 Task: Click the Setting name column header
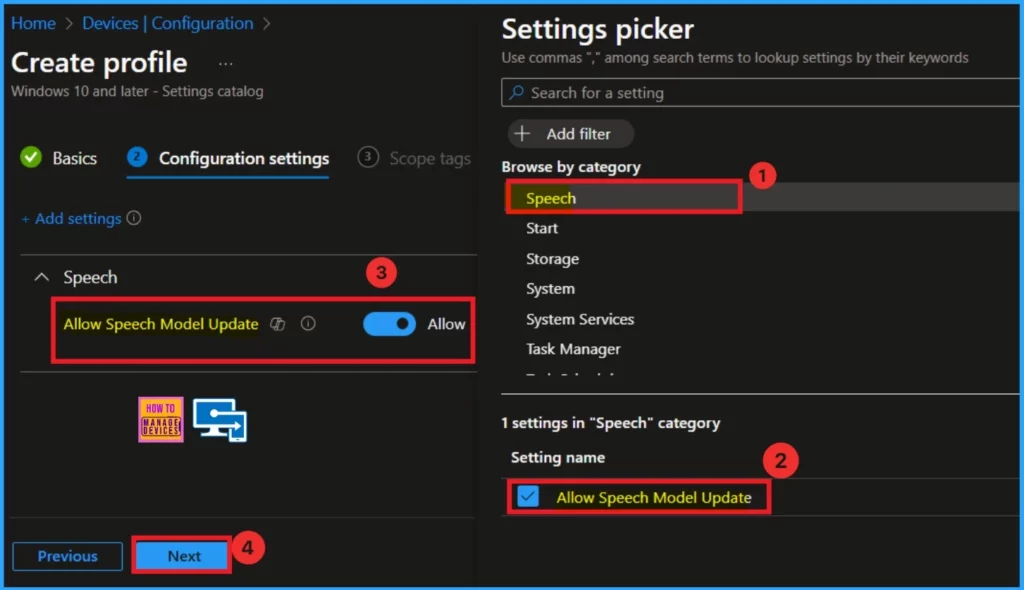click(x=558, y=457)
